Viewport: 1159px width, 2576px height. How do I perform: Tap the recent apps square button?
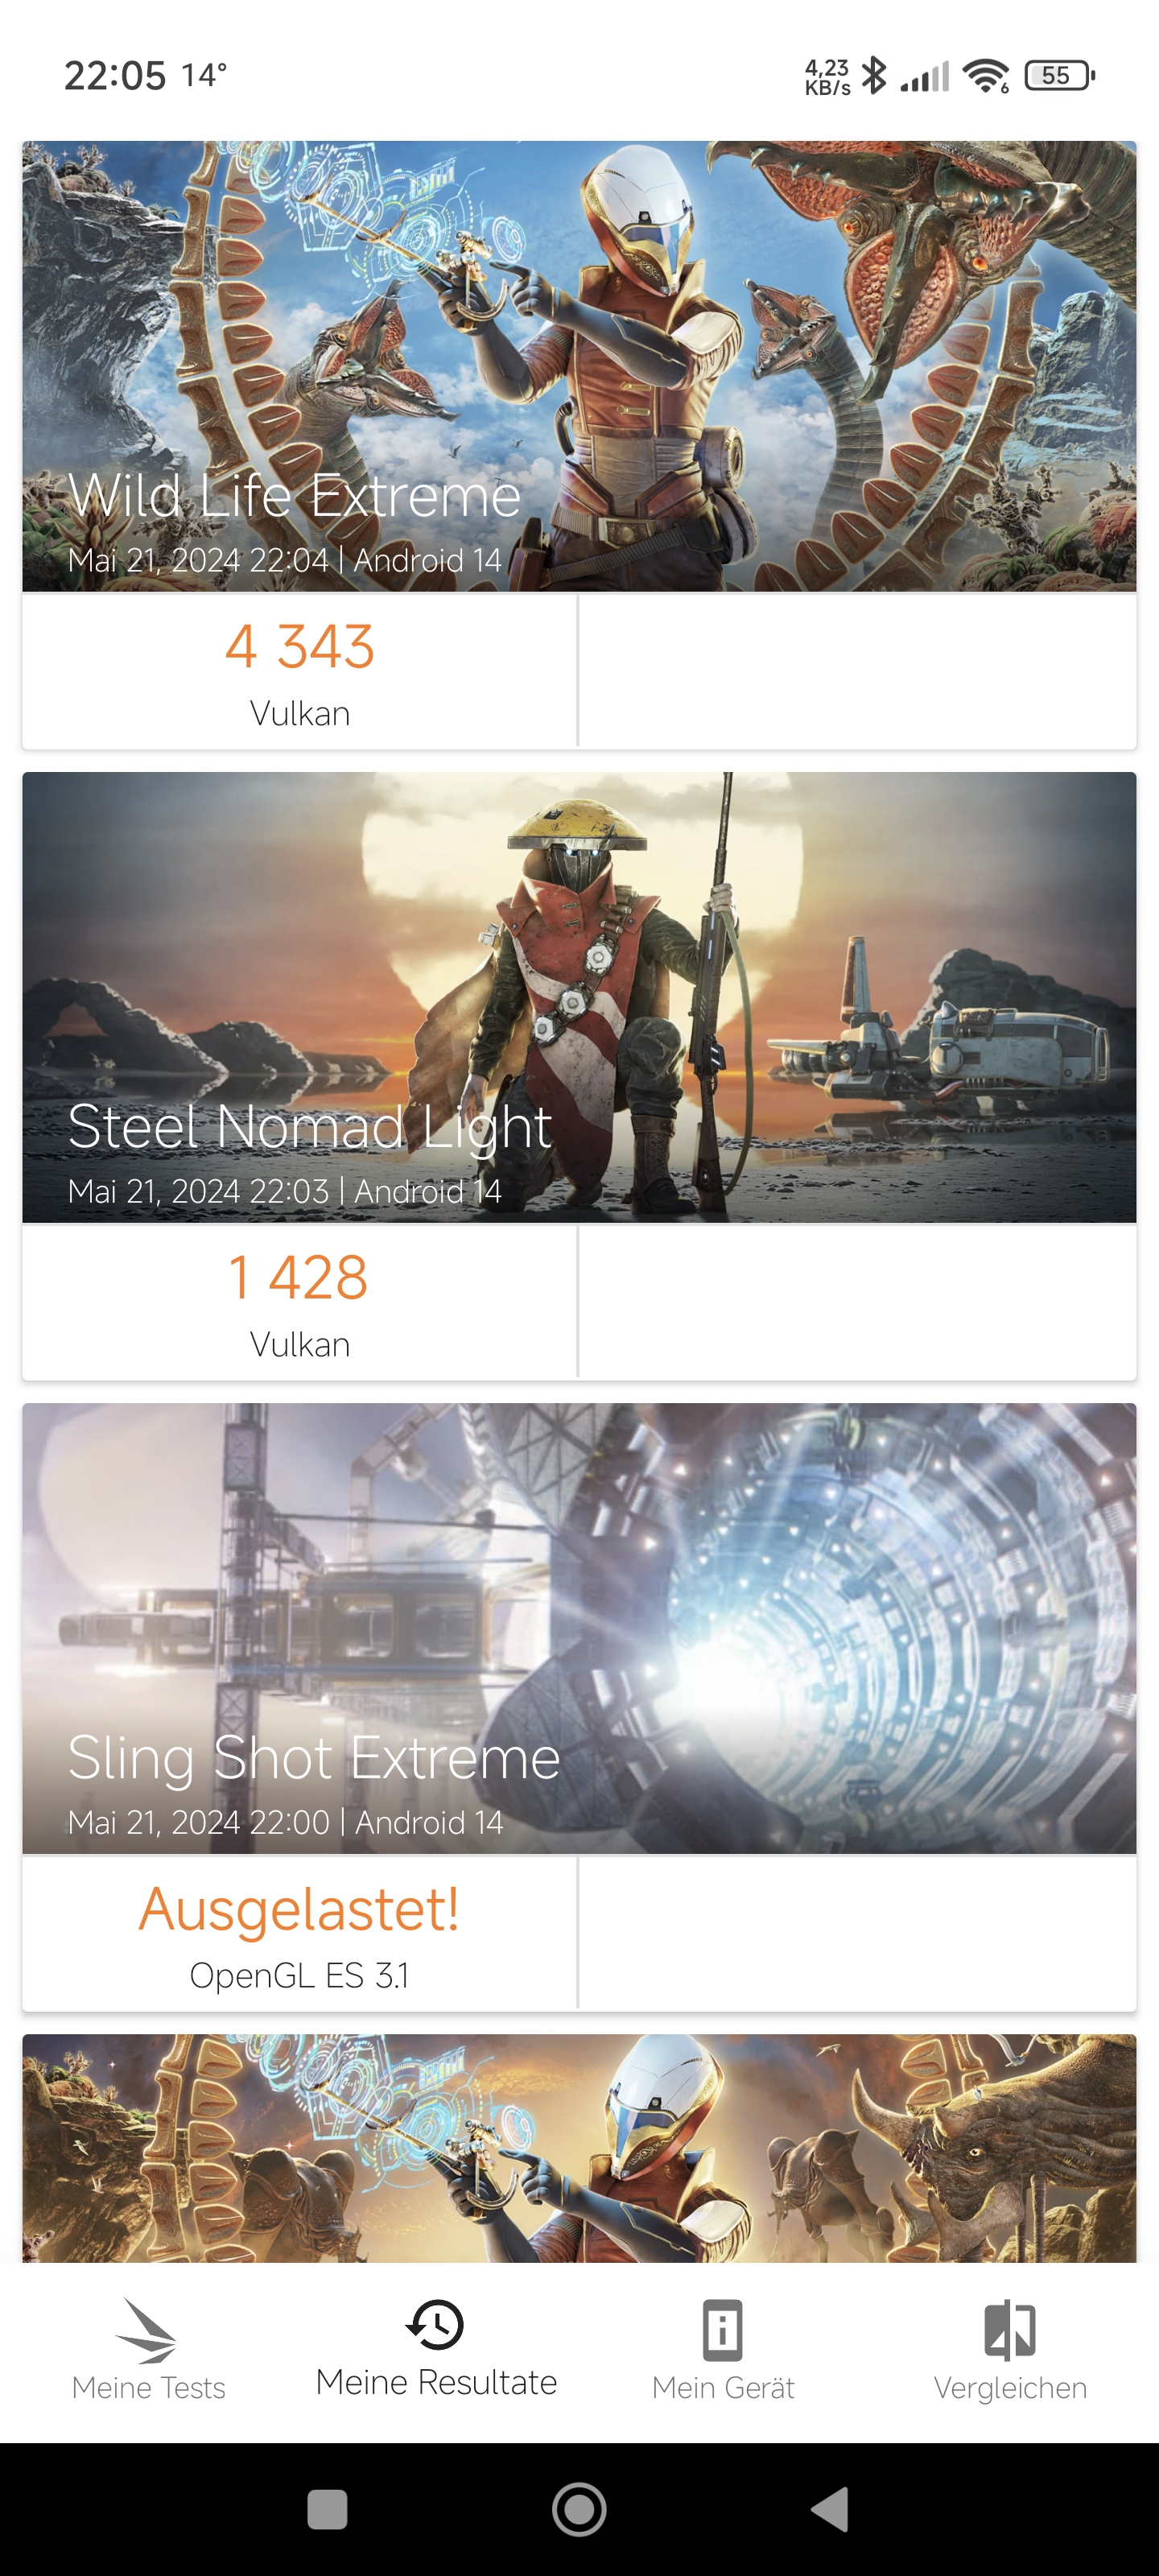point(327,2510)
